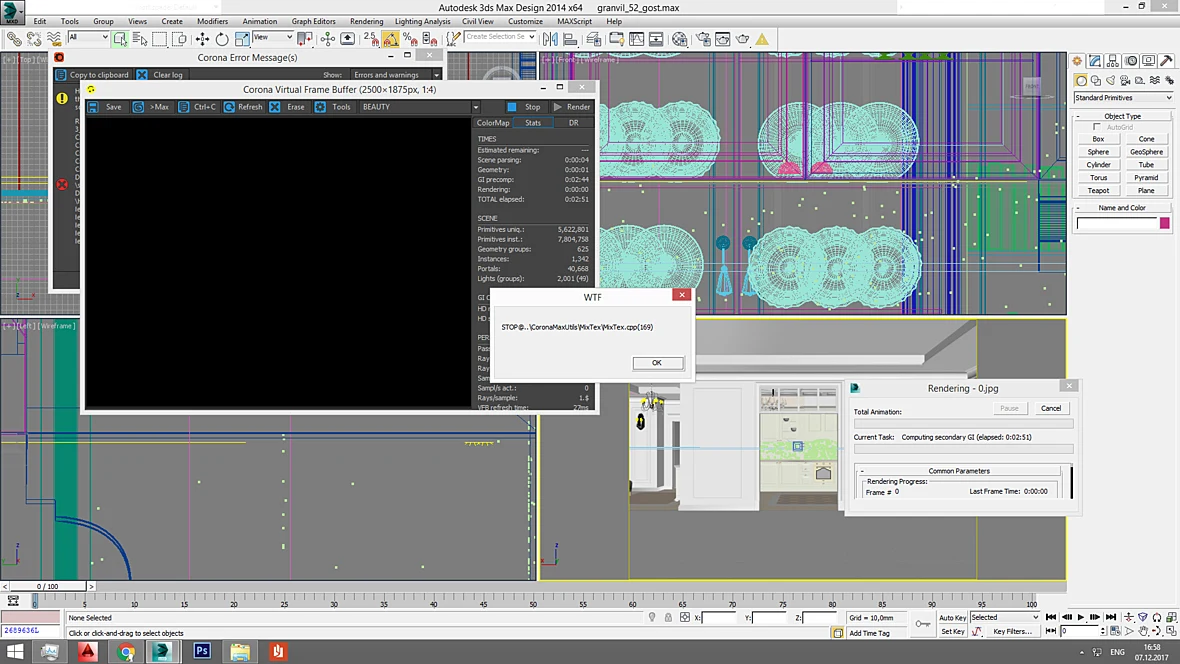The image size is (1180, 664).
Task: Click the Mirror tool icon
Action: click(550, 38)
